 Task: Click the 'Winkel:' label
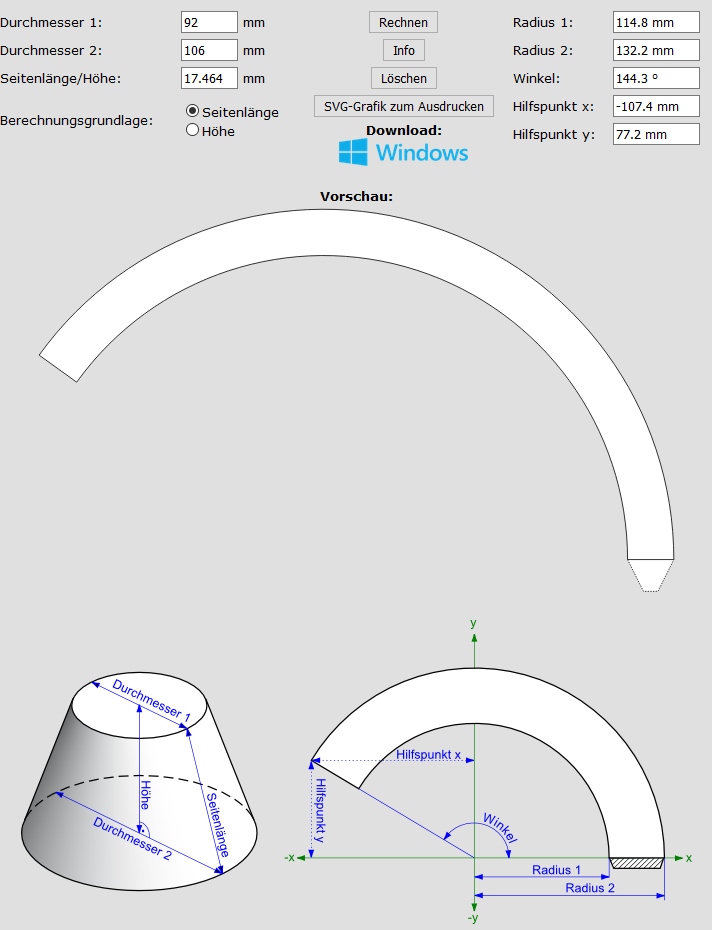(536, 78)
